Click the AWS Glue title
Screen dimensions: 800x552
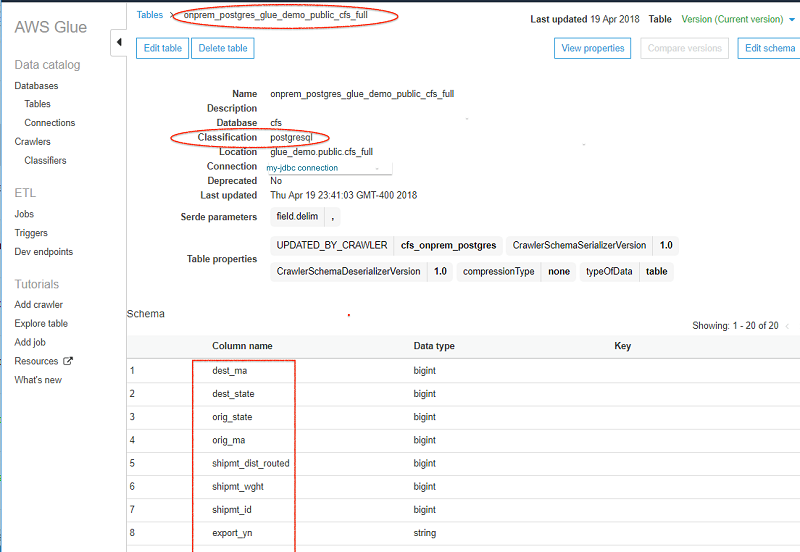pyautogui.click(x=51, y=27)
